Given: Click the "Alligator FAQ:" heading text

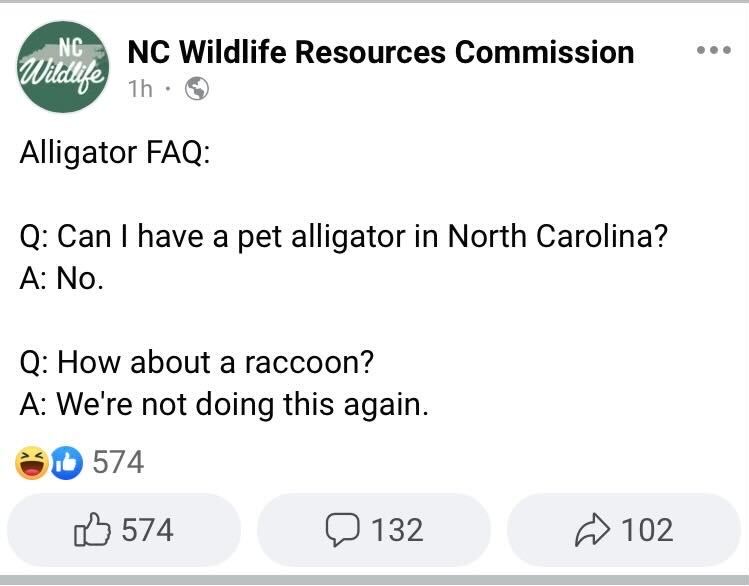Looking at the screenshot, I should [114, 153].
